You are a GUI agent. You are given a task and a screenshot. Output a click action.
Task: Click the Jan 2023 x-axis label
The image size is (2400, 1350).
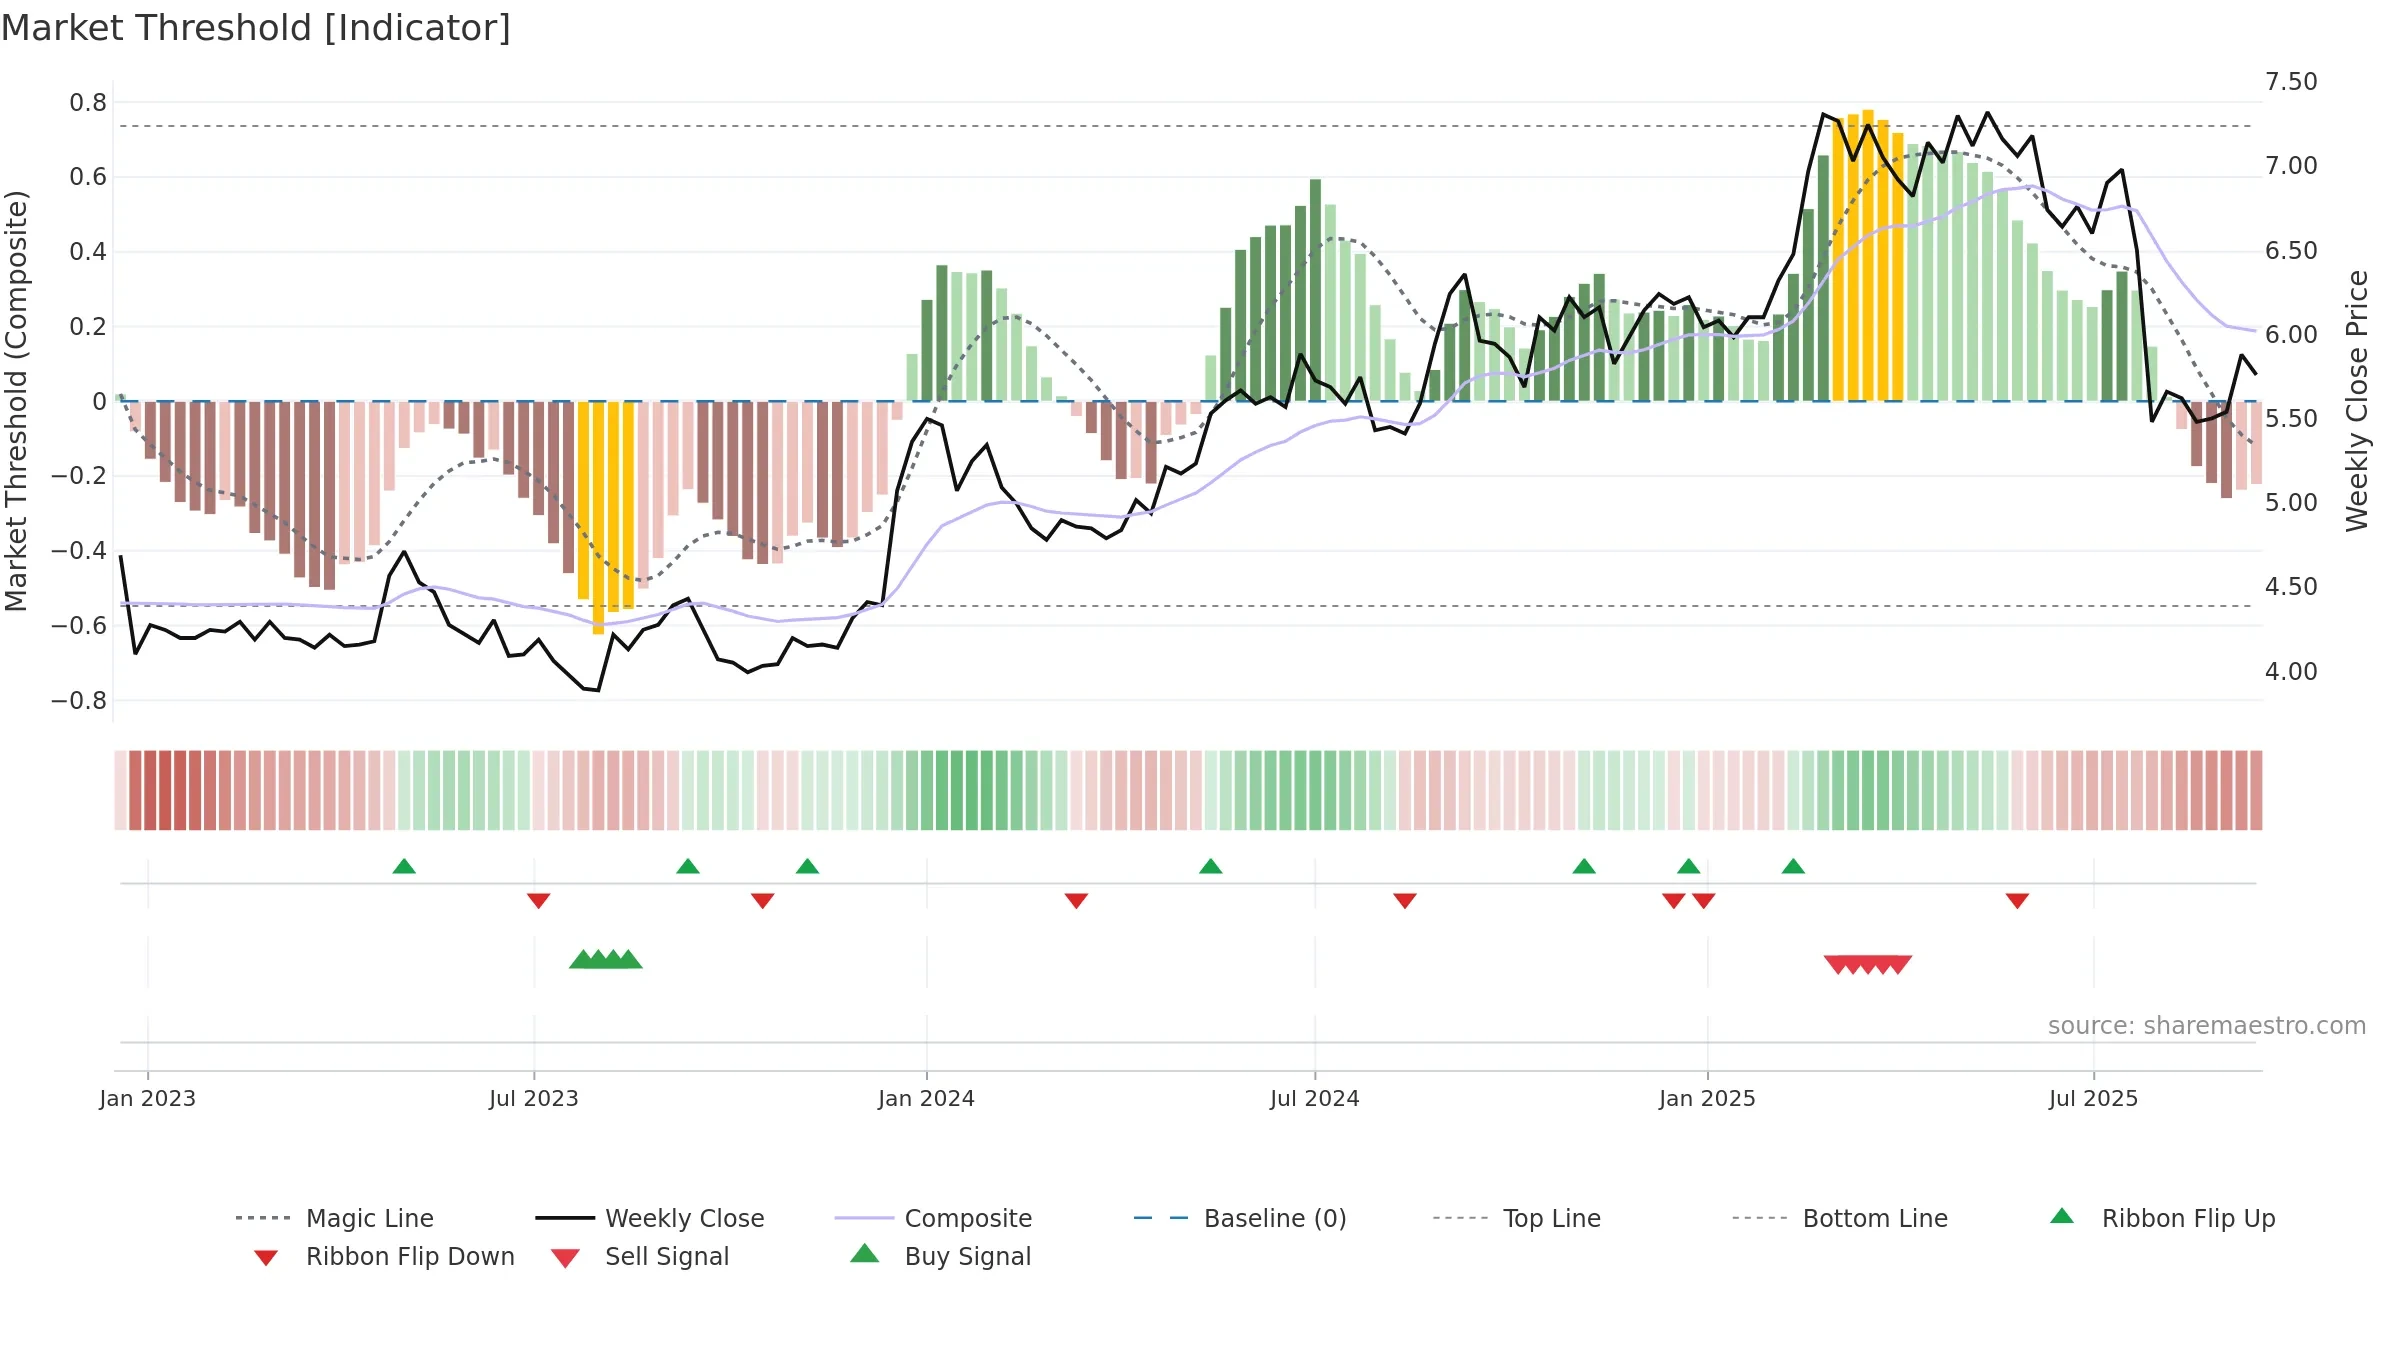coord(148,1098)
